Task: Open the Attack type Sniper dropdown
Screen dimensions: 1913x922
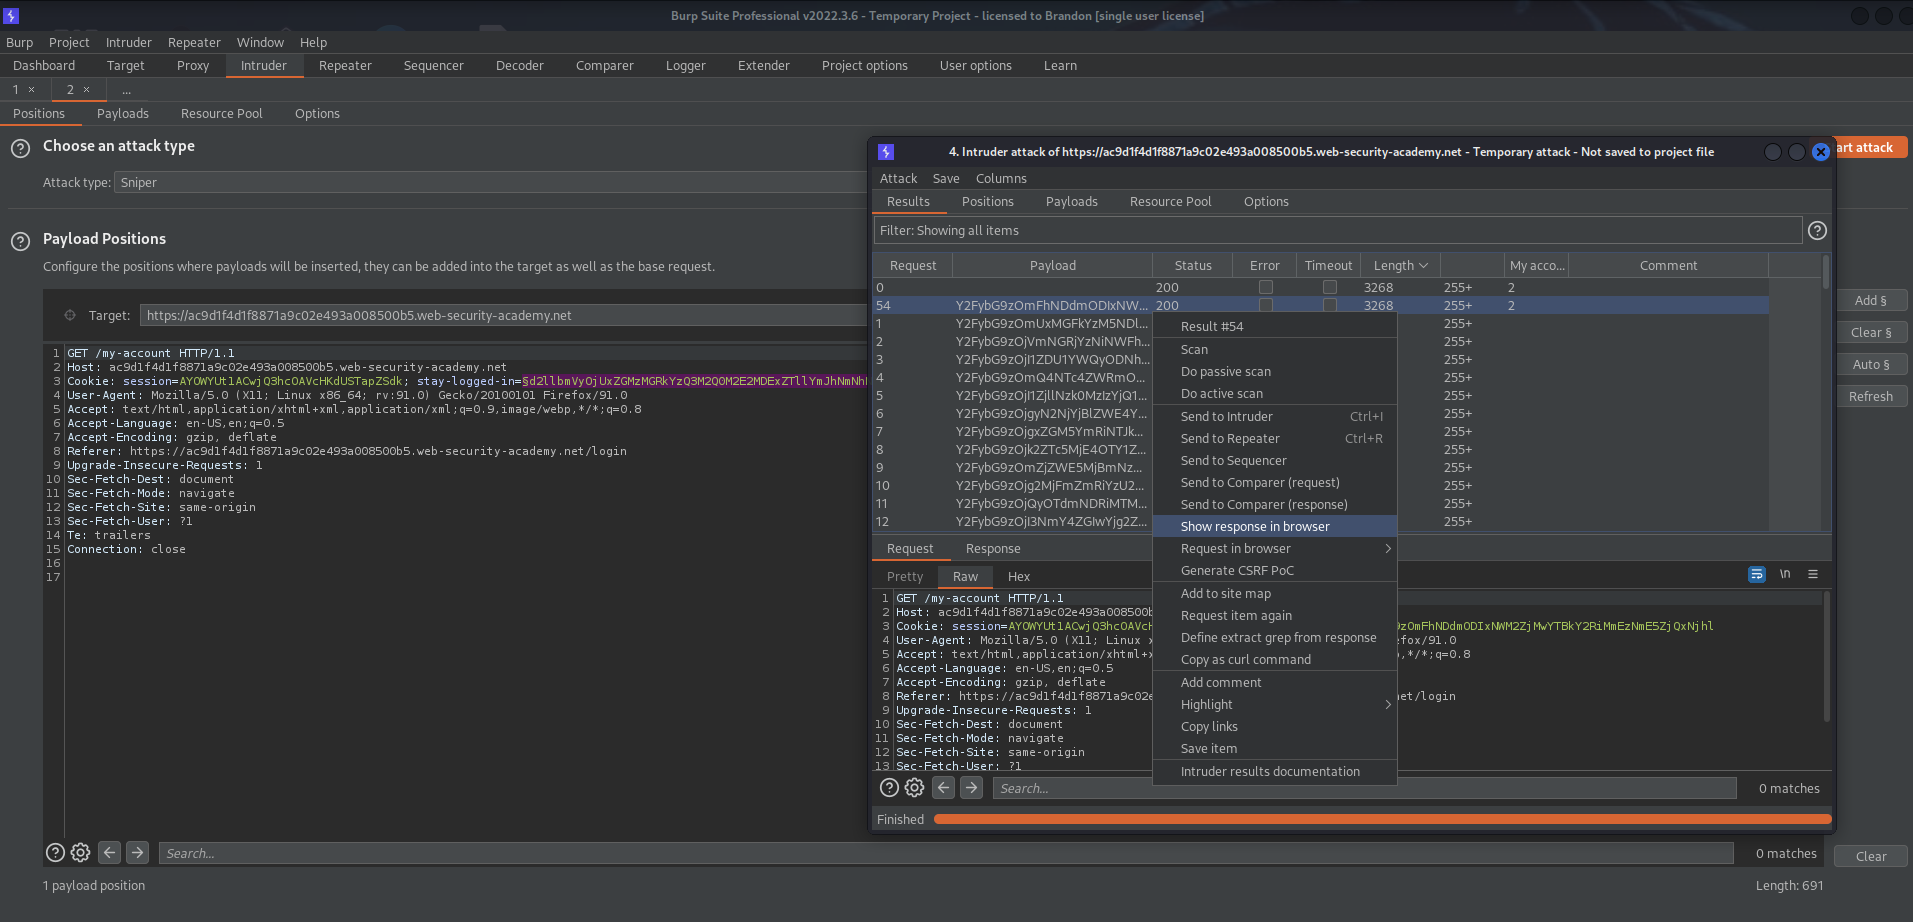Action: tap(490, 182)
